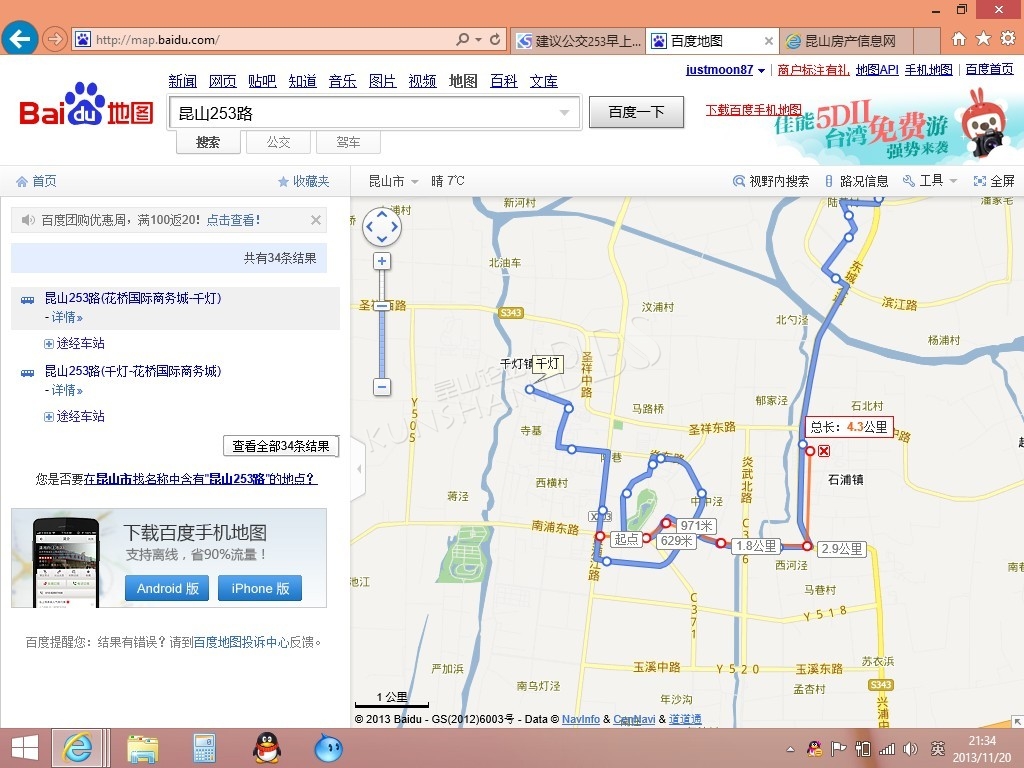The image size is (1024, 768).
Task: Click the bus icon for 千灯-花桥国际商务城 route
Action: point(27,373)
